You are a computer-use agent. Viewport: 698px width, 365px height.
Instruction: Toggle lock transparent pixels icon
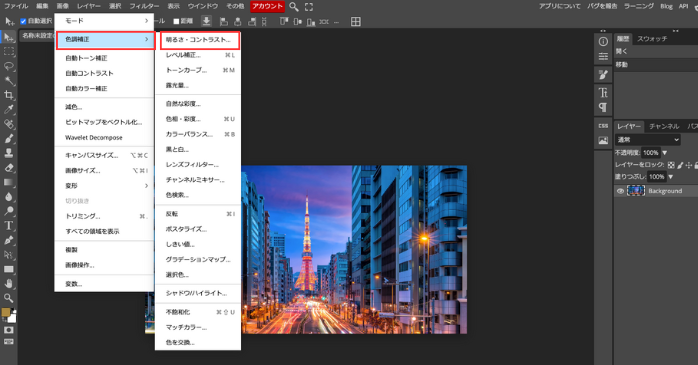(x=671, y=165)
